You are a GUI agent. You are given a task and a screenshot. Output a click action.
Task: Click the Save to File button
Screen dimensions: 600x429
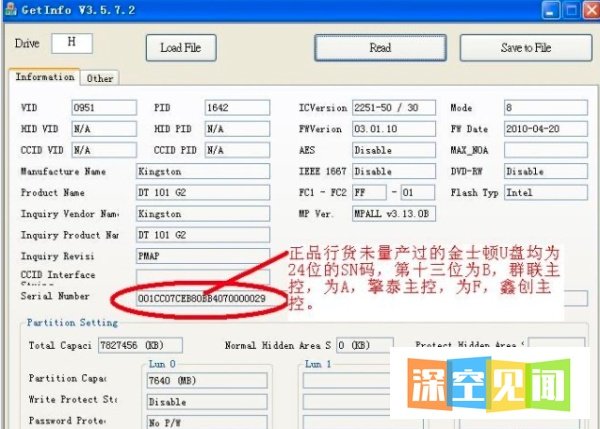[526, 48]
